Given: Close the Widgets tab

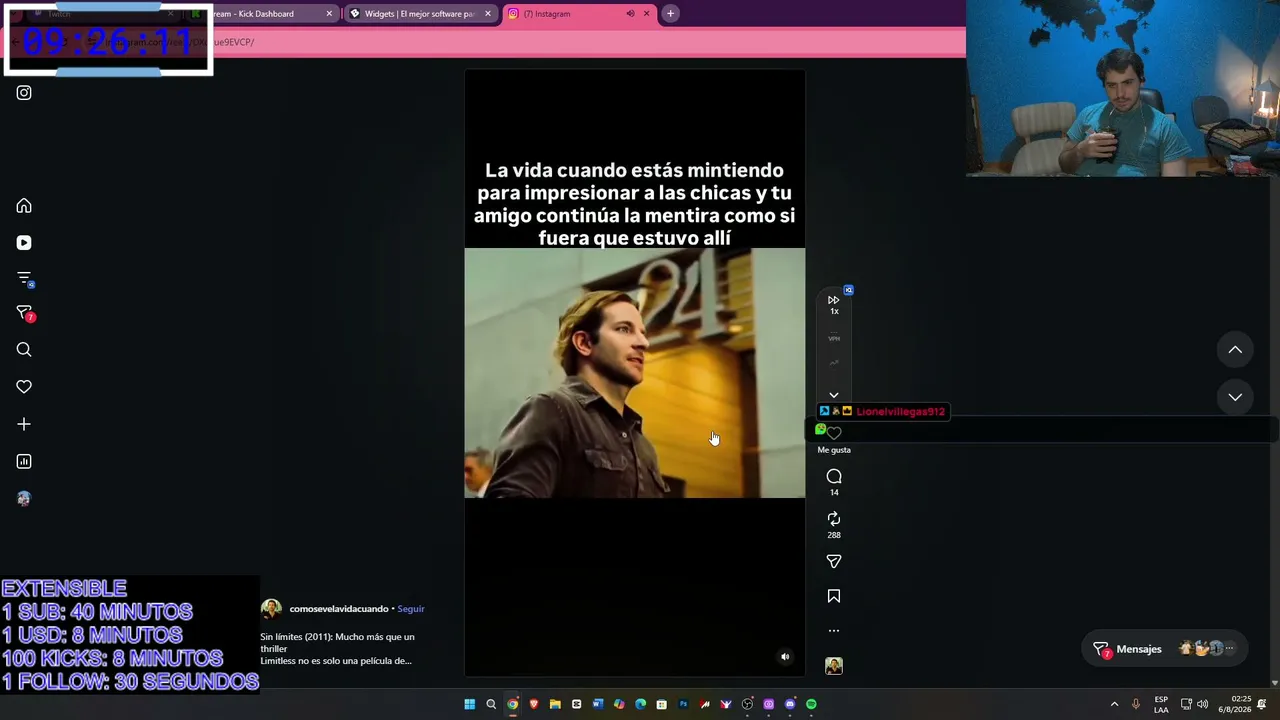Looking at the screenshot, I should [488, 14].
